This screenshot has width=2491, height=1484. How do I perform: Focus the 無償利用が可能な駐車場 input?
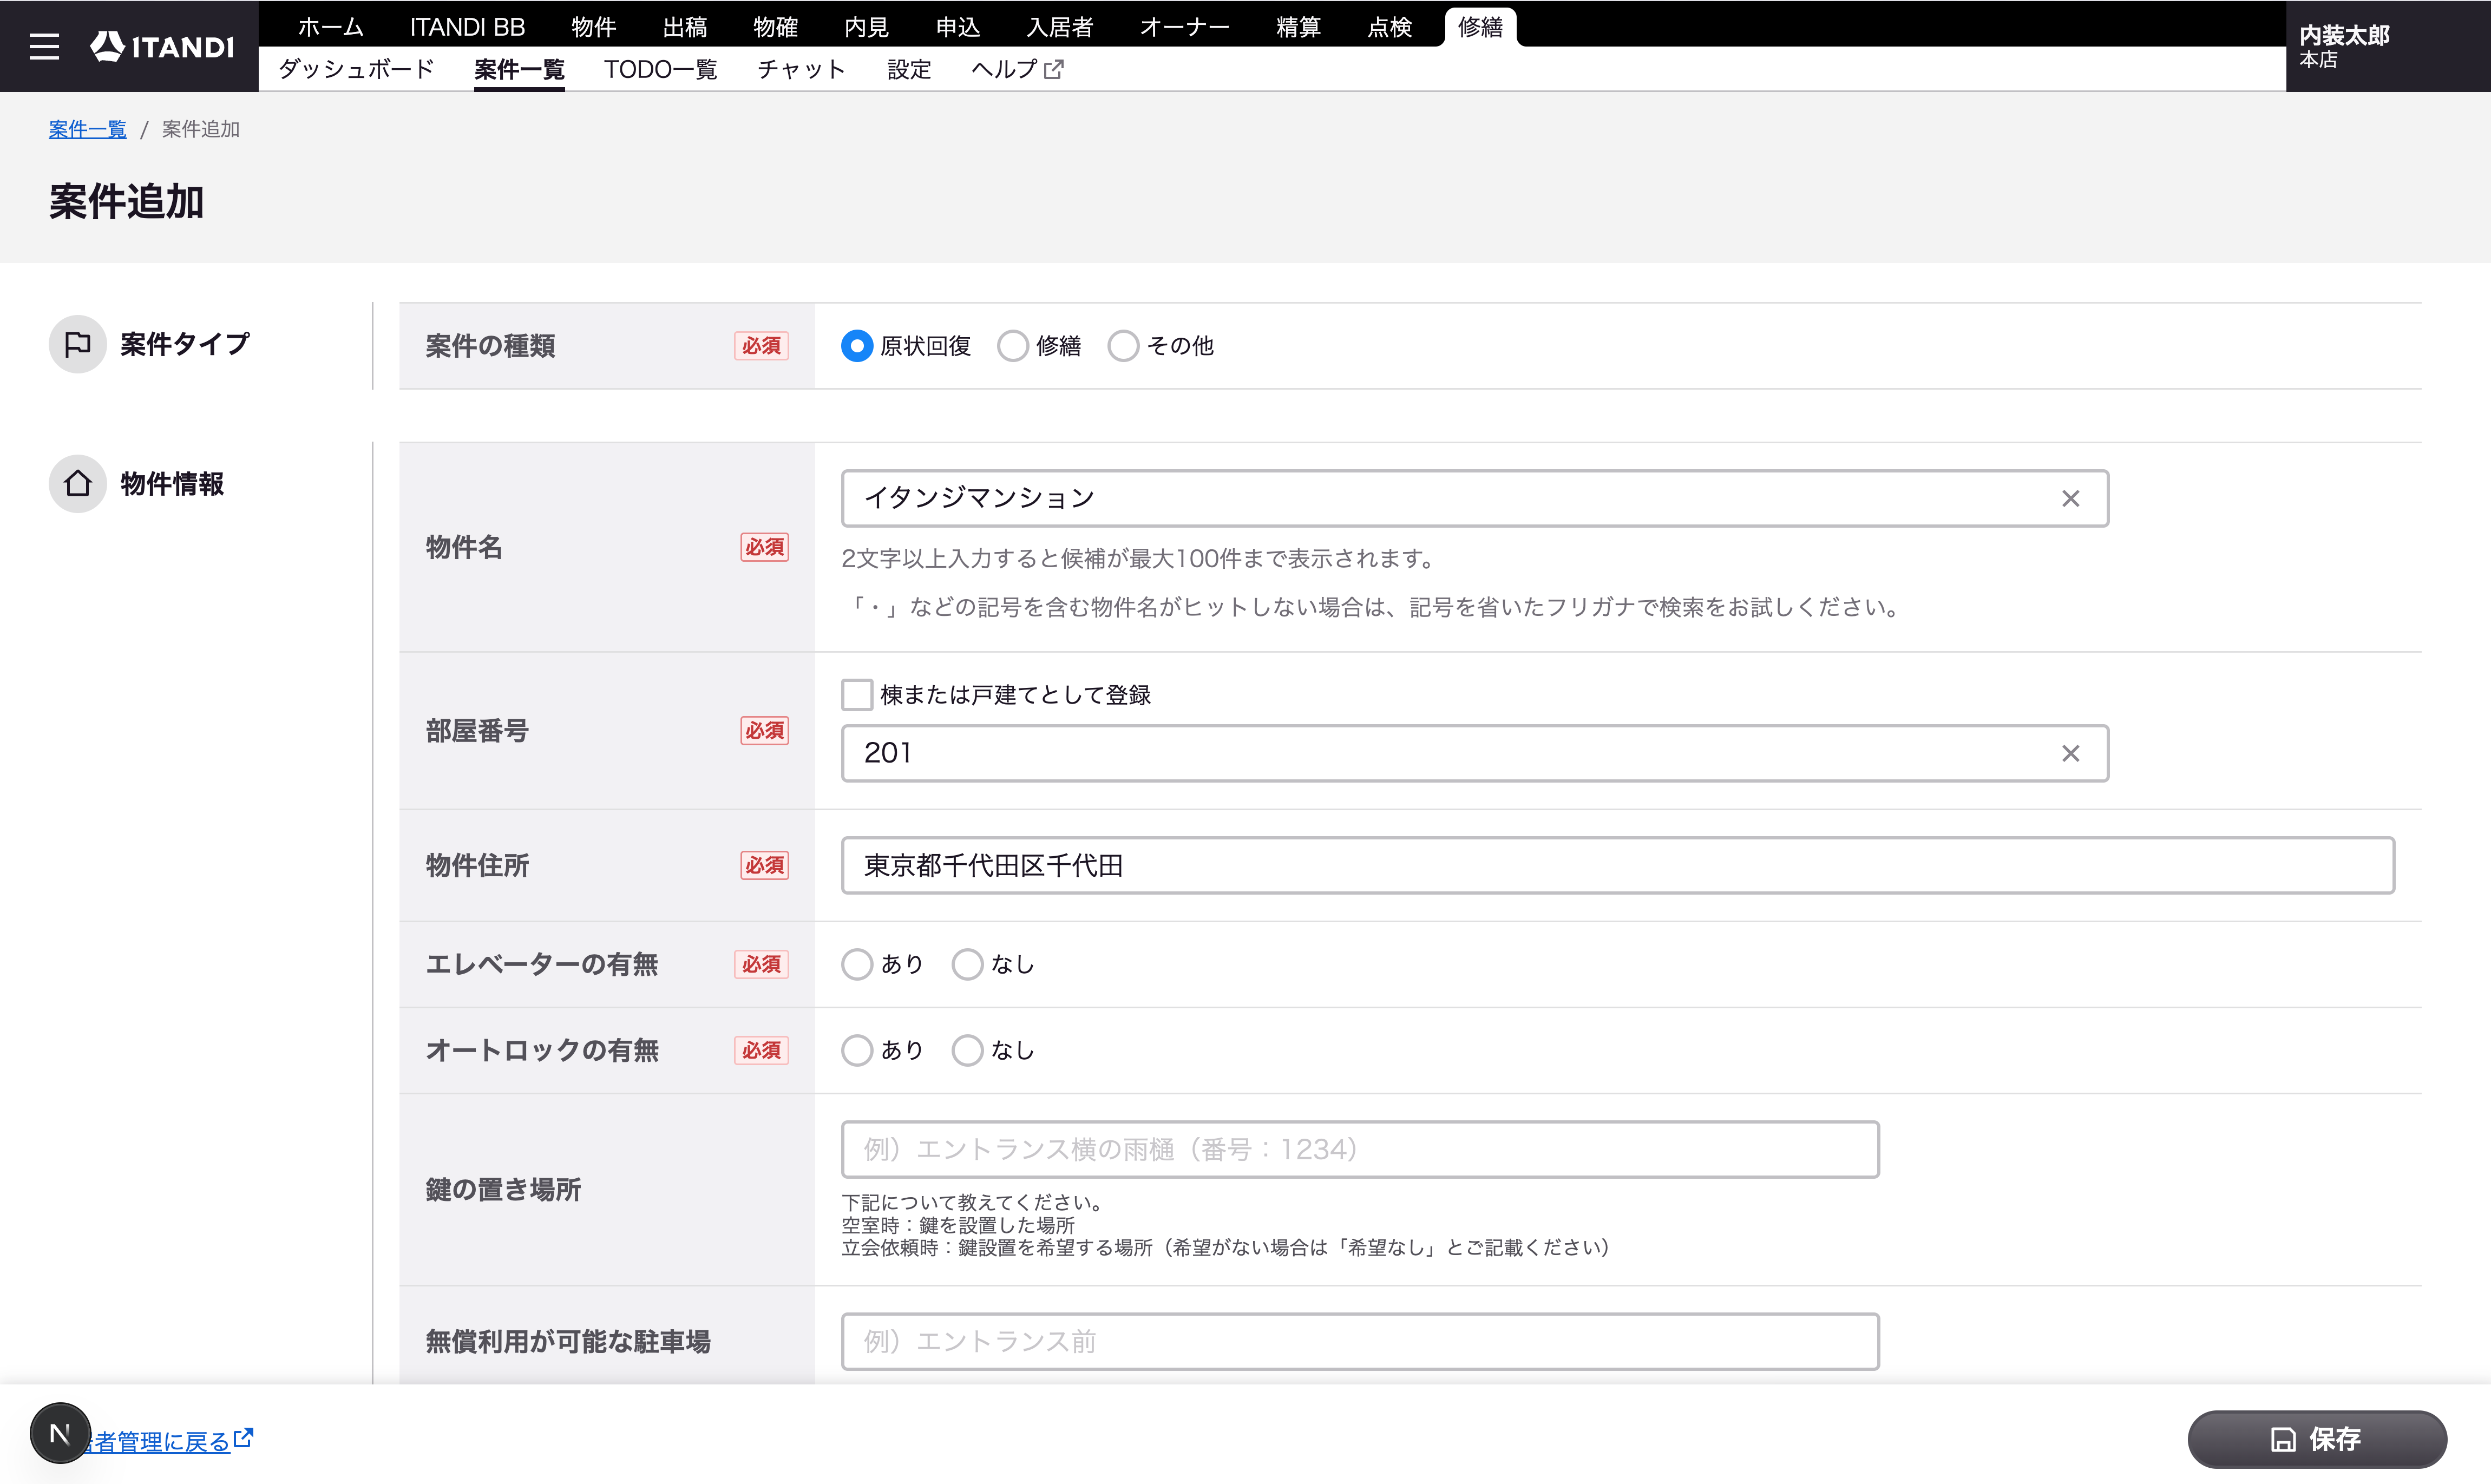coord(1360,1341)
